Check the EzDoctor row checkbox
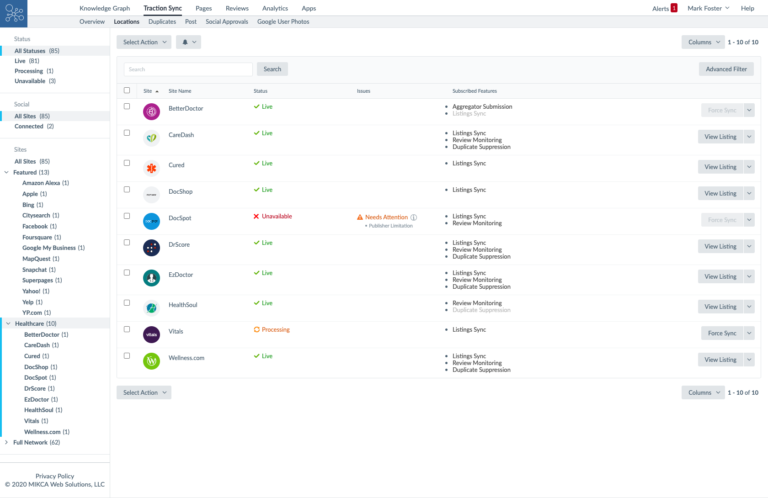Viewport: 768px width, 498px height. [127, 273]
